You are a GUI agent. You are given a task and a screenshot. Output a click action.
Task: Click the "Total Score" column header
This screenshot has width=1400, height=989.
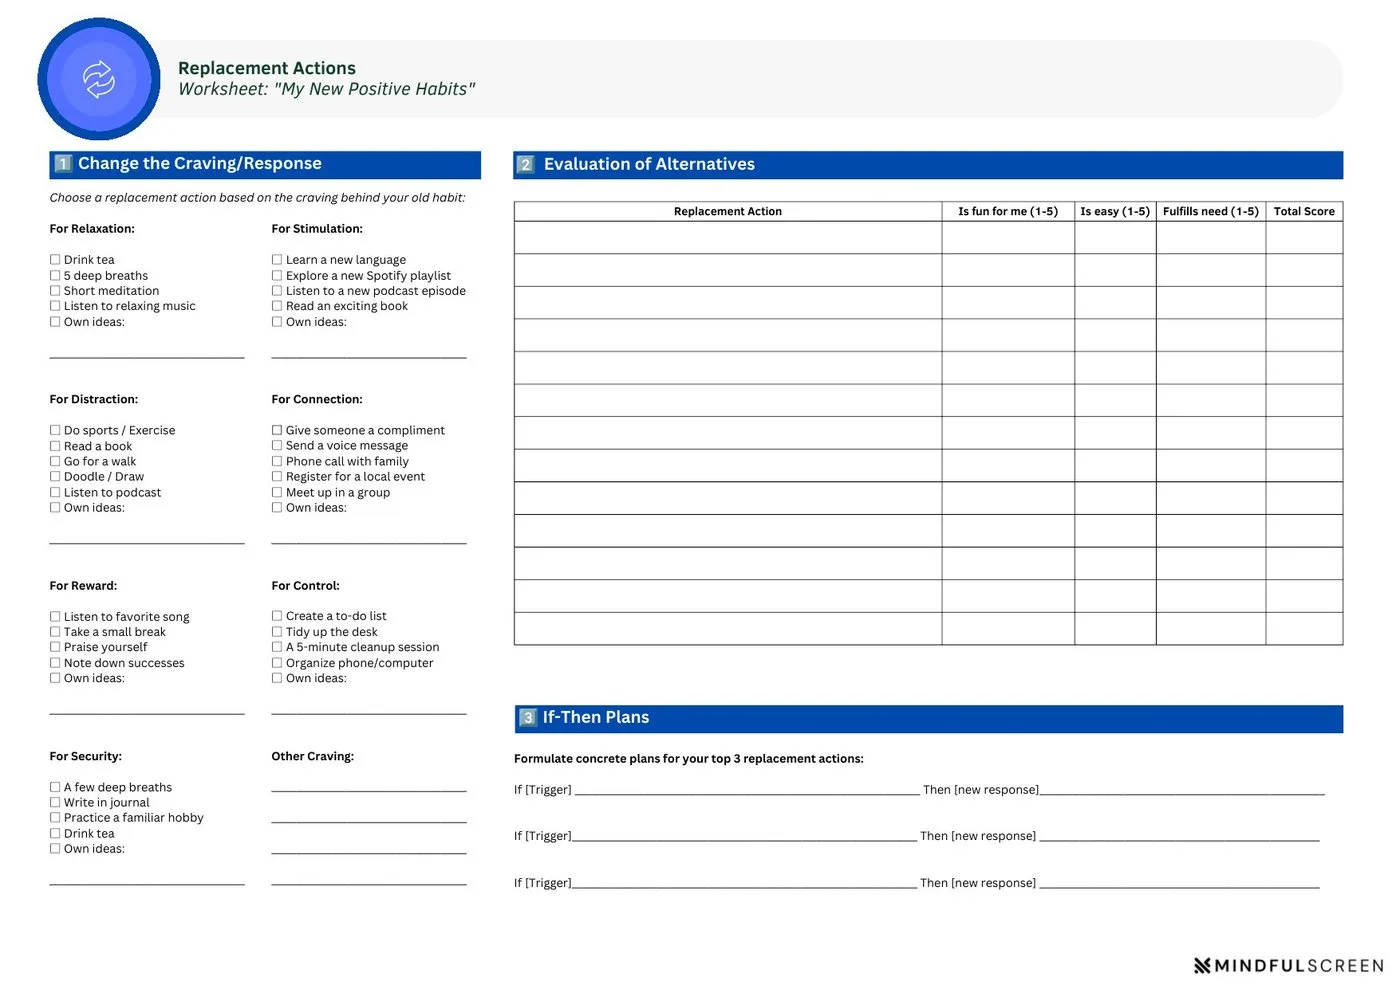coord(1304,212)
